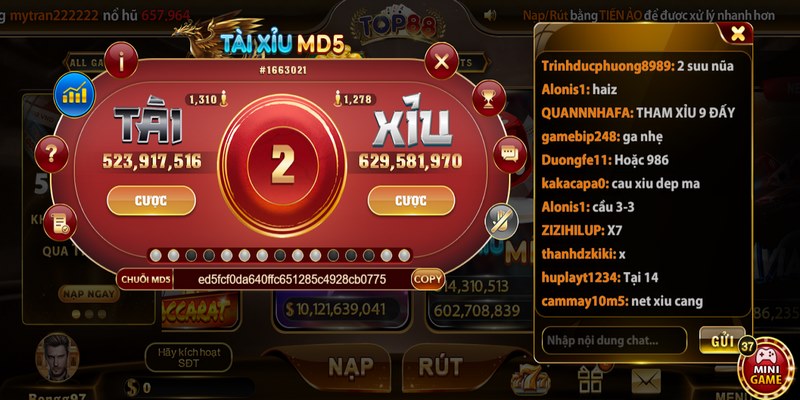This screenshot has height=400, width=800.
Task: Place a bet with CƯỢC under XỈU
Action: 411,201
